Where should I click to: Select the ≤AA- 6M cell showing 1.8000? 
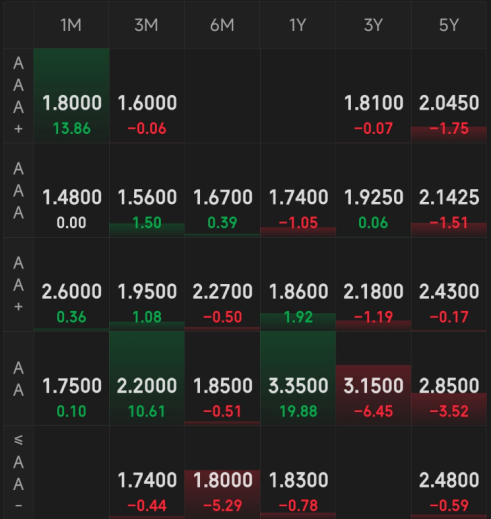pyautogui.click(x=222, y=473)
